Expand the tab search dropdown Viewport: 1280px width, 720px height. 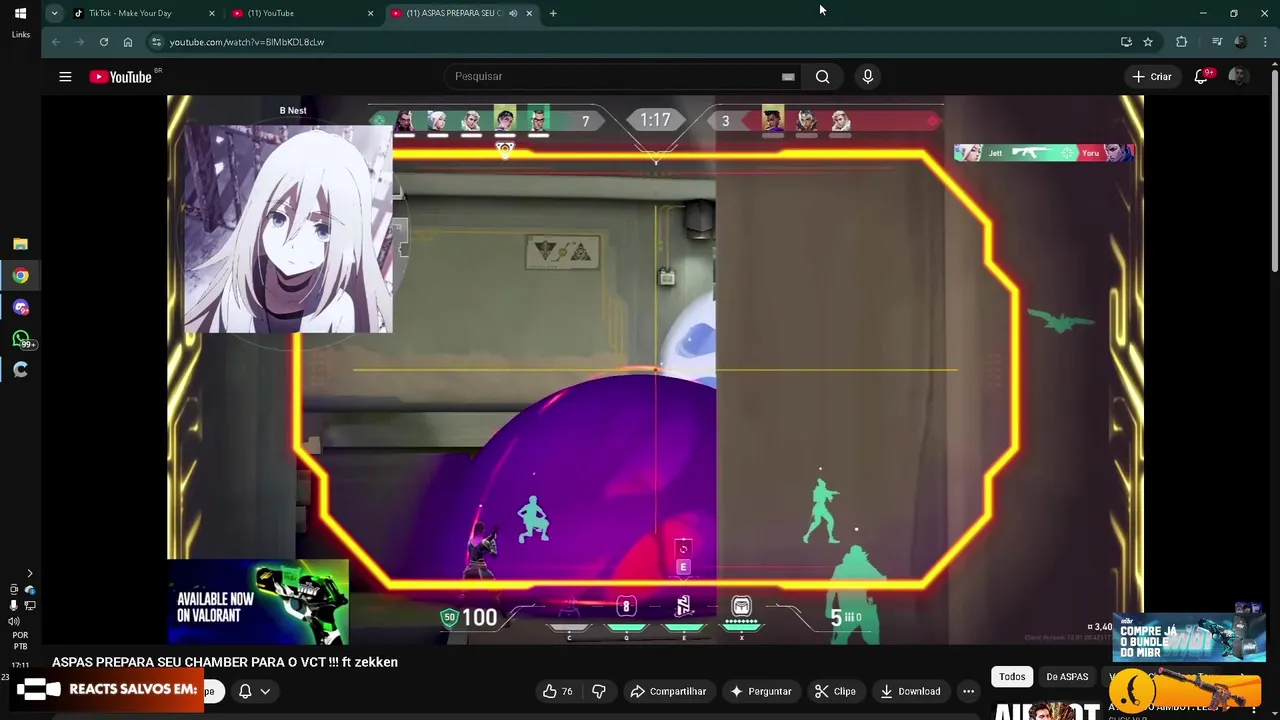[x=54, y=13]
